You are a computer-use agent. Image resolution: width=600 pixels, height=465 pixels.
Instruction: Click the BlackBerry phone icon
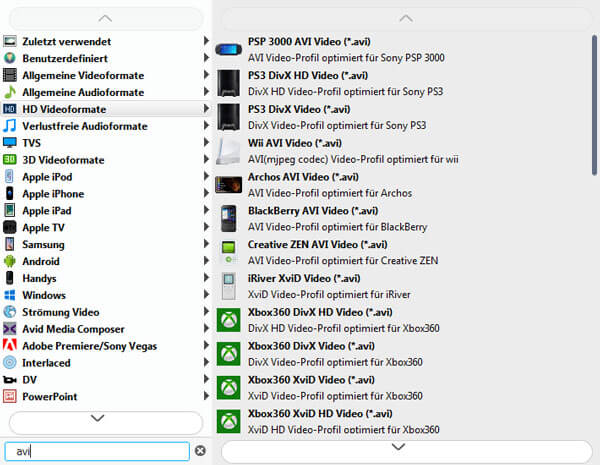[x=228, y=218]
